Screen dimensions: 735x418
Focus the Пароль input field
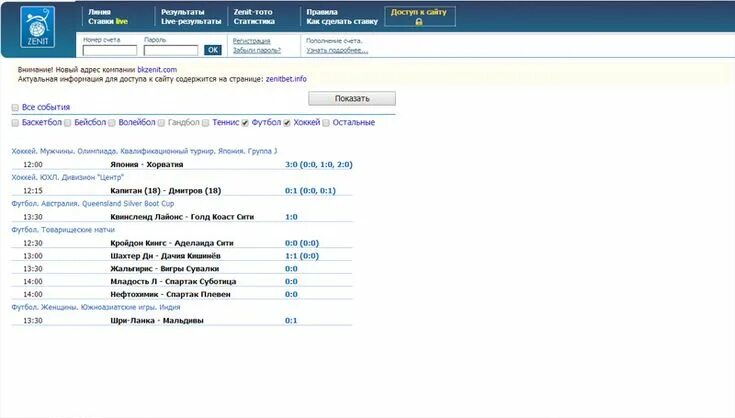[171, 50]
